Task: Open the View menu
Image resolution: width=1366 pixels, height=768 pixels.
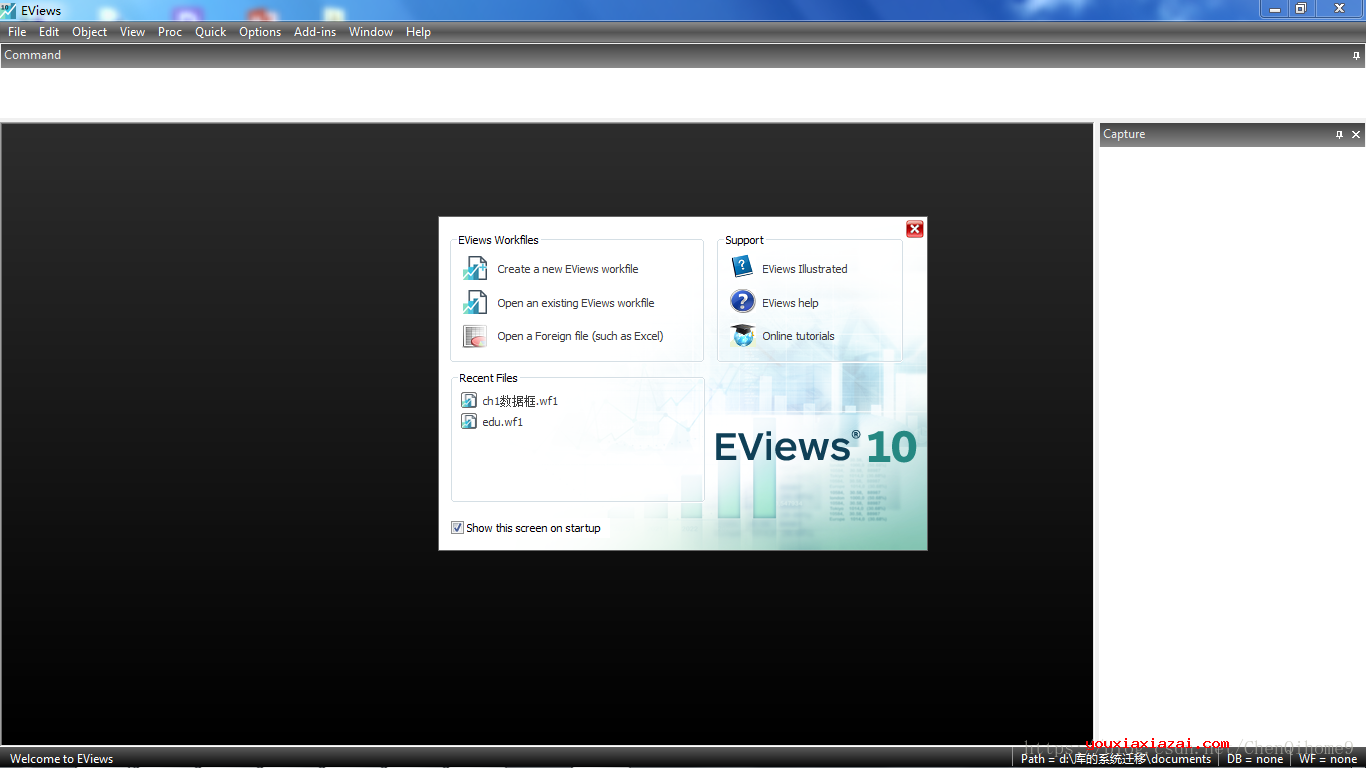Action: tap(133, 32)
